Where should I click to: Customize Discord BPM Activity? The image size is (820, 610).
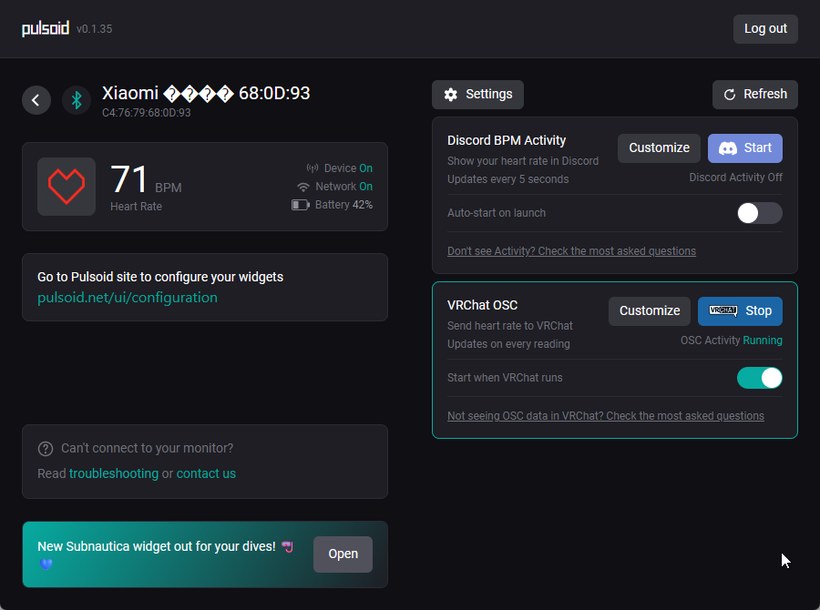pyautogui.click(x=659, y=148)
